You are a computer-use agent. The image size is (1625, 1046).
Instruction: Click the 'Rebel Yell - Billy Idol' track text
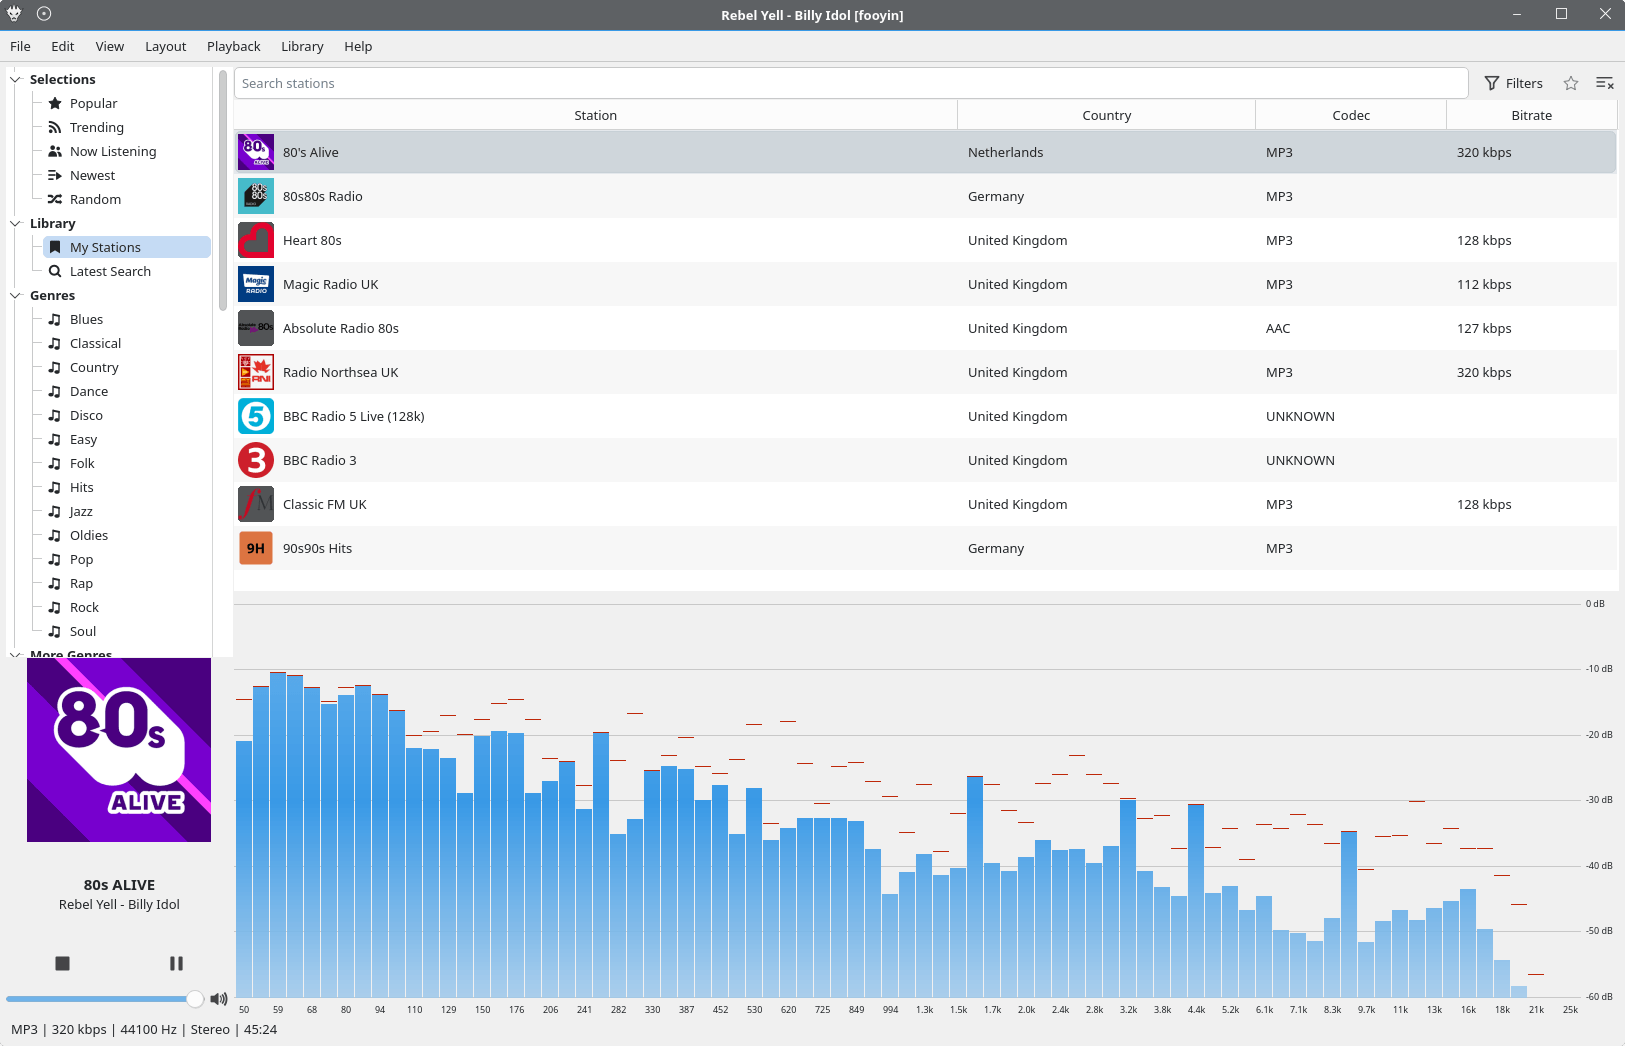coord(119,904)
